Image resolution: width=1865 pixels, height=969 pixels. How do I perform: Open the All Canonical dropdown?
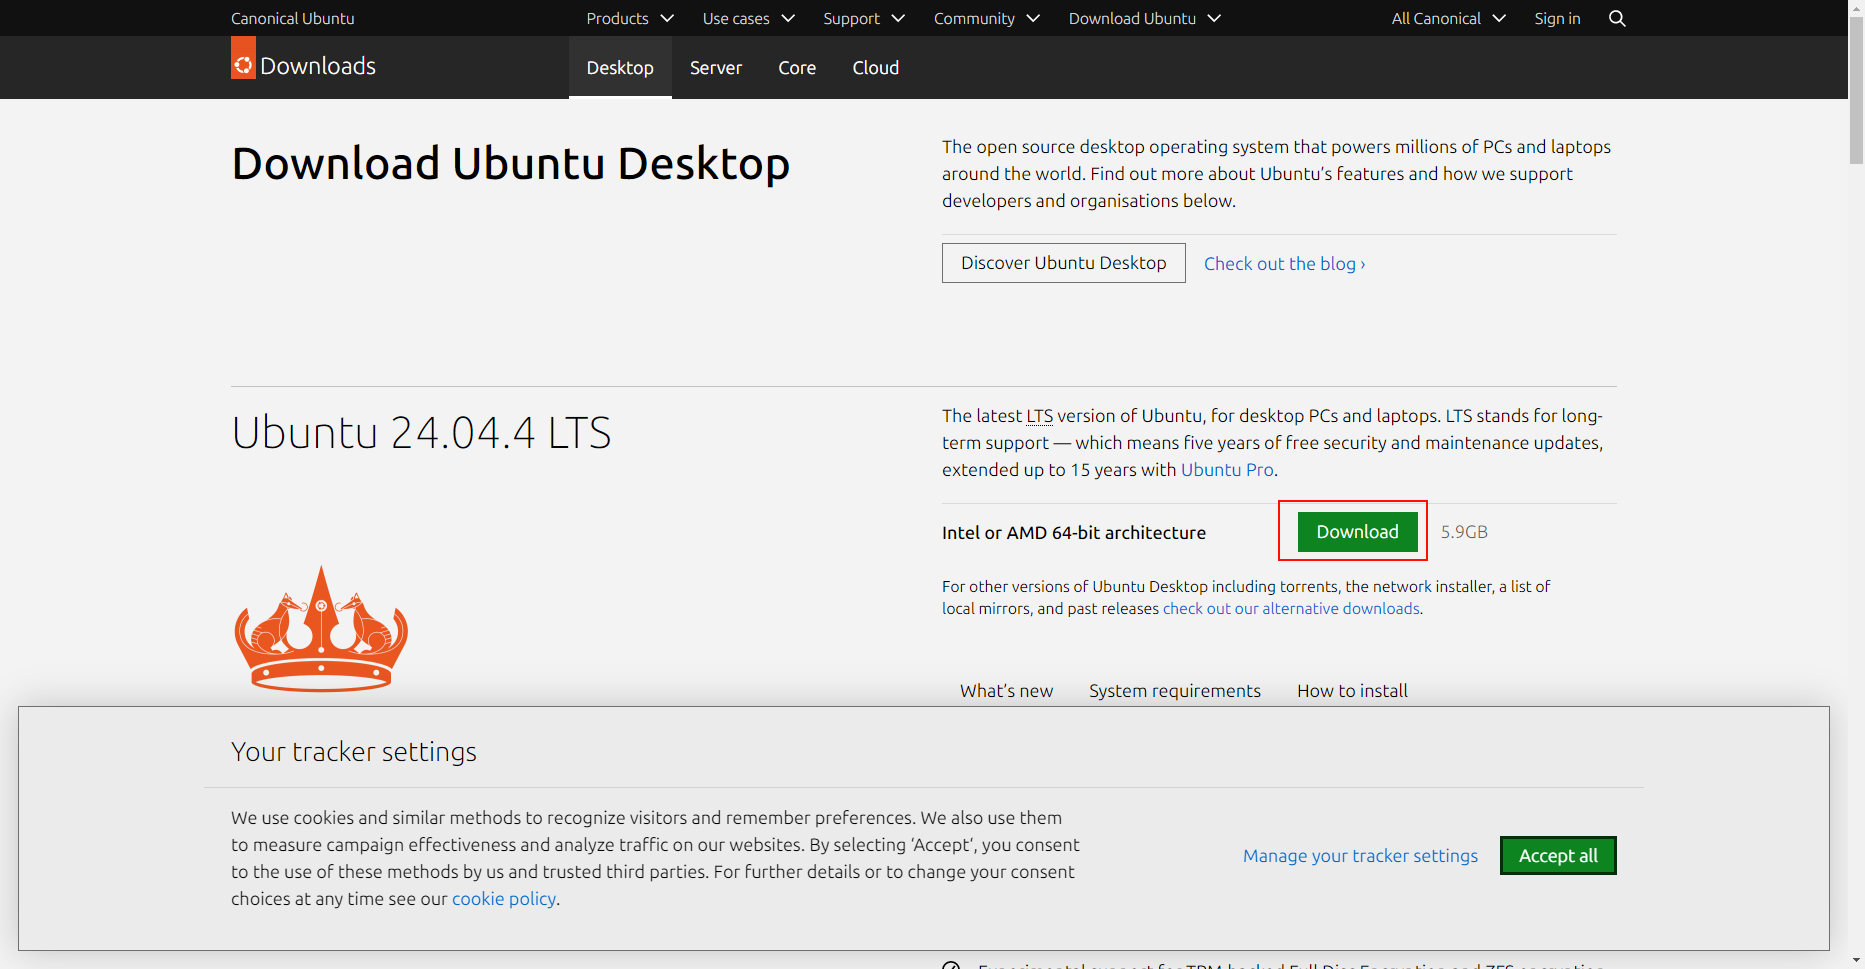(1449, 18)
